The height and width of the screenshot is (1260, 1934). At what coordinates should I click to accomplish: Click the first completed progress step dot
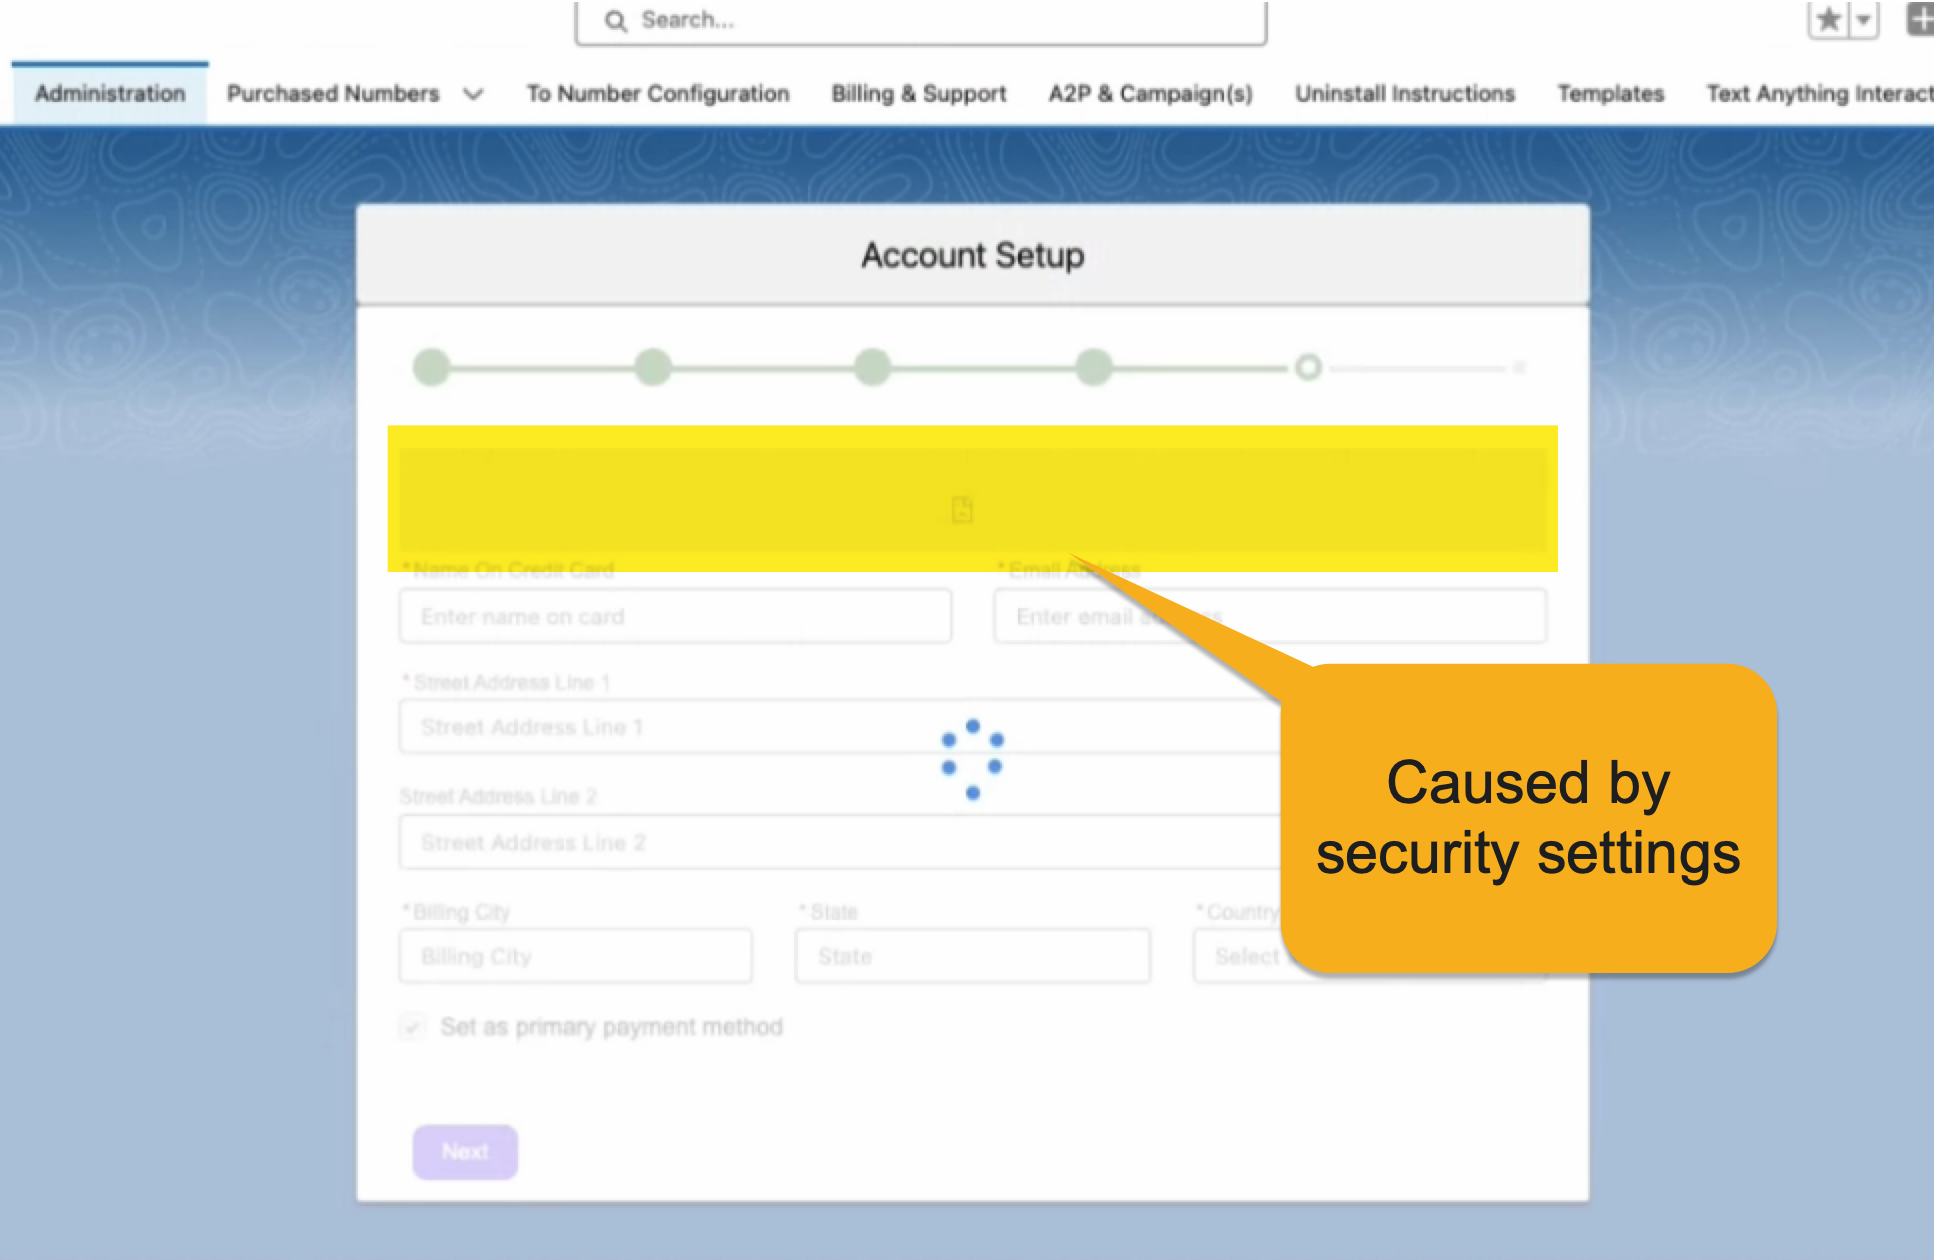(x=432, y=367)
